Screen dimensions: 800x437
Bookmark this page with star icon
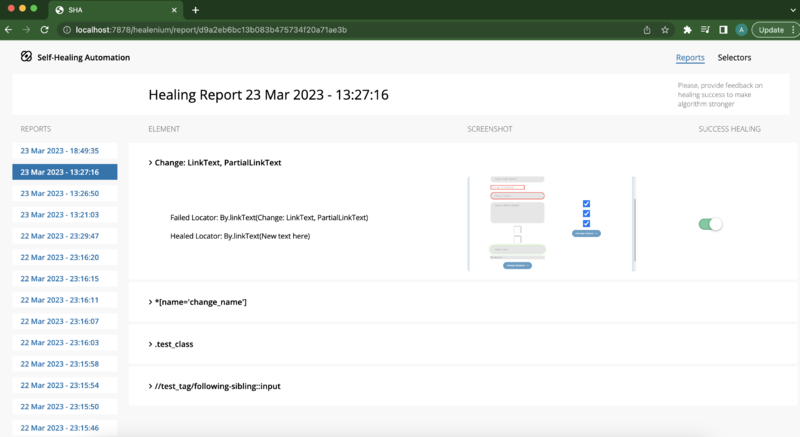665,30
